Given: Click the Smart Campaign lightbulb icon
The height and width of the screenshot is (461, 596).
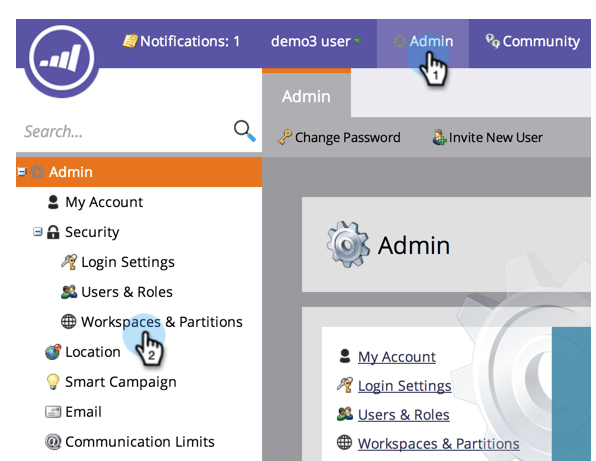Looking at the screenshot, I should pyautogui.click(x=53, y=382).
